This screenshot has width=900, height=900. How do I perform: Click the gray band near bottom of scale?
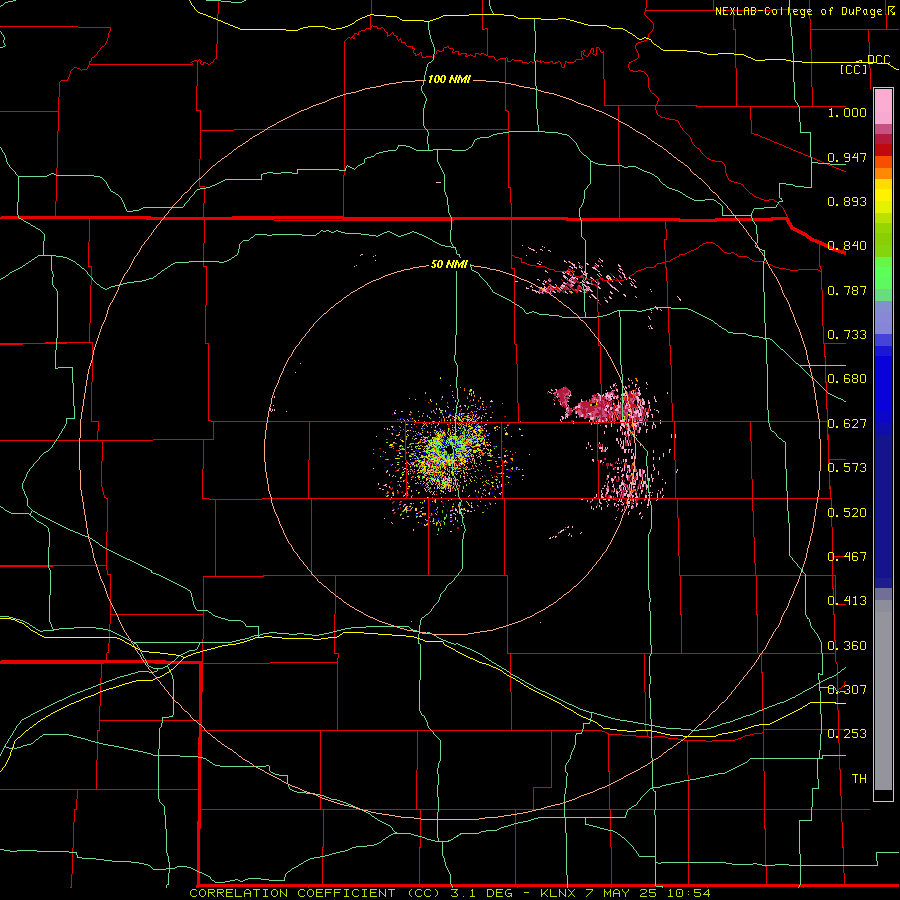(883, 695)
